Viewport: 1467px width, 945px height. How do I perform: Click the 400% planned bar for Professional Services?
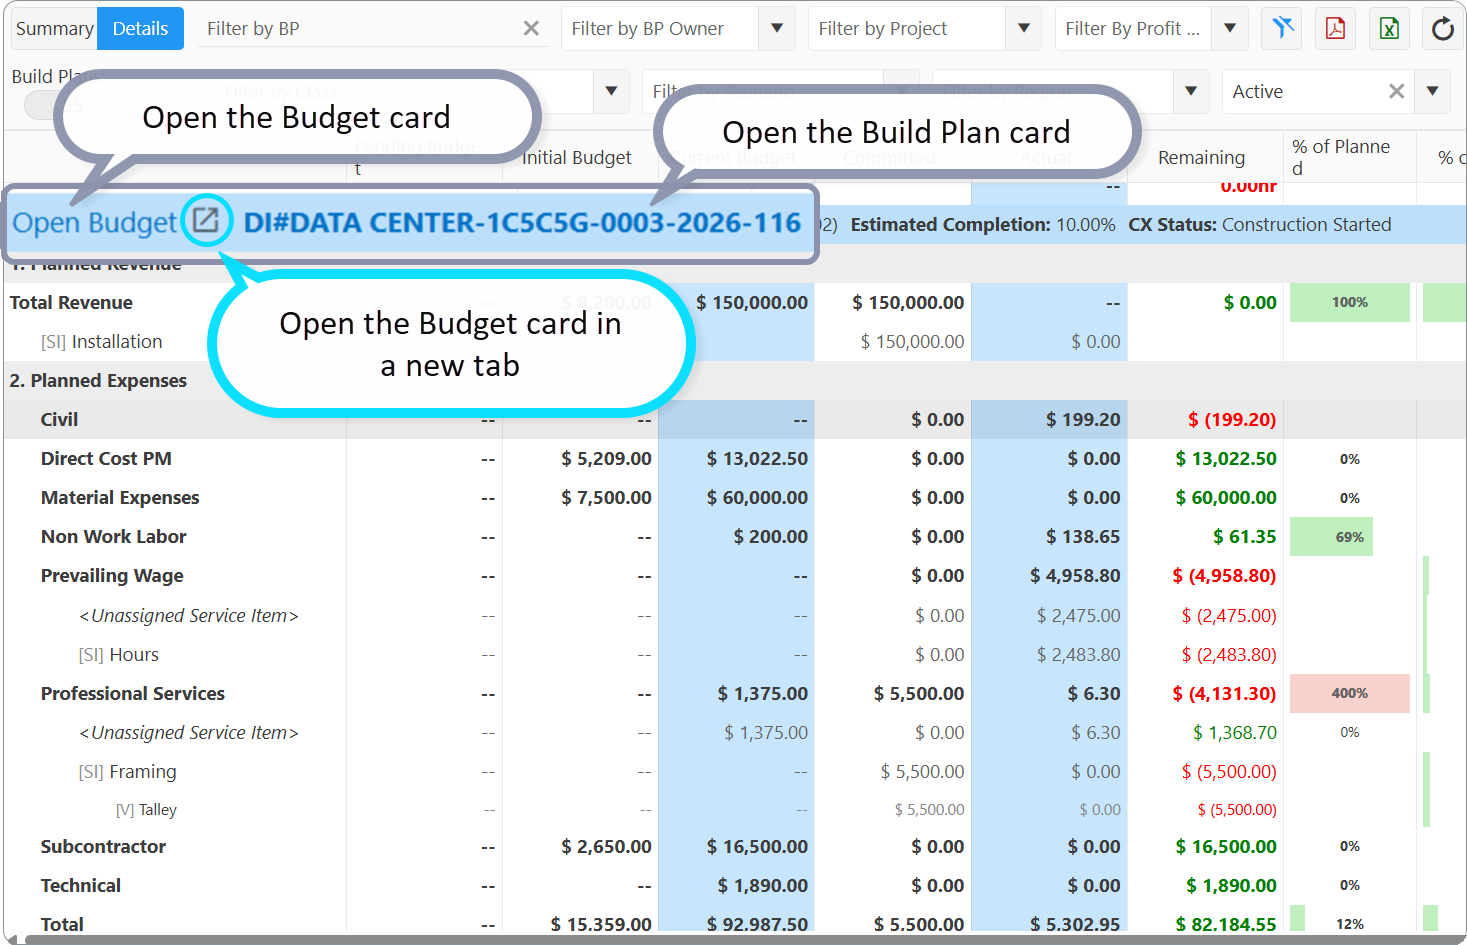click(x=1349, y=693)
